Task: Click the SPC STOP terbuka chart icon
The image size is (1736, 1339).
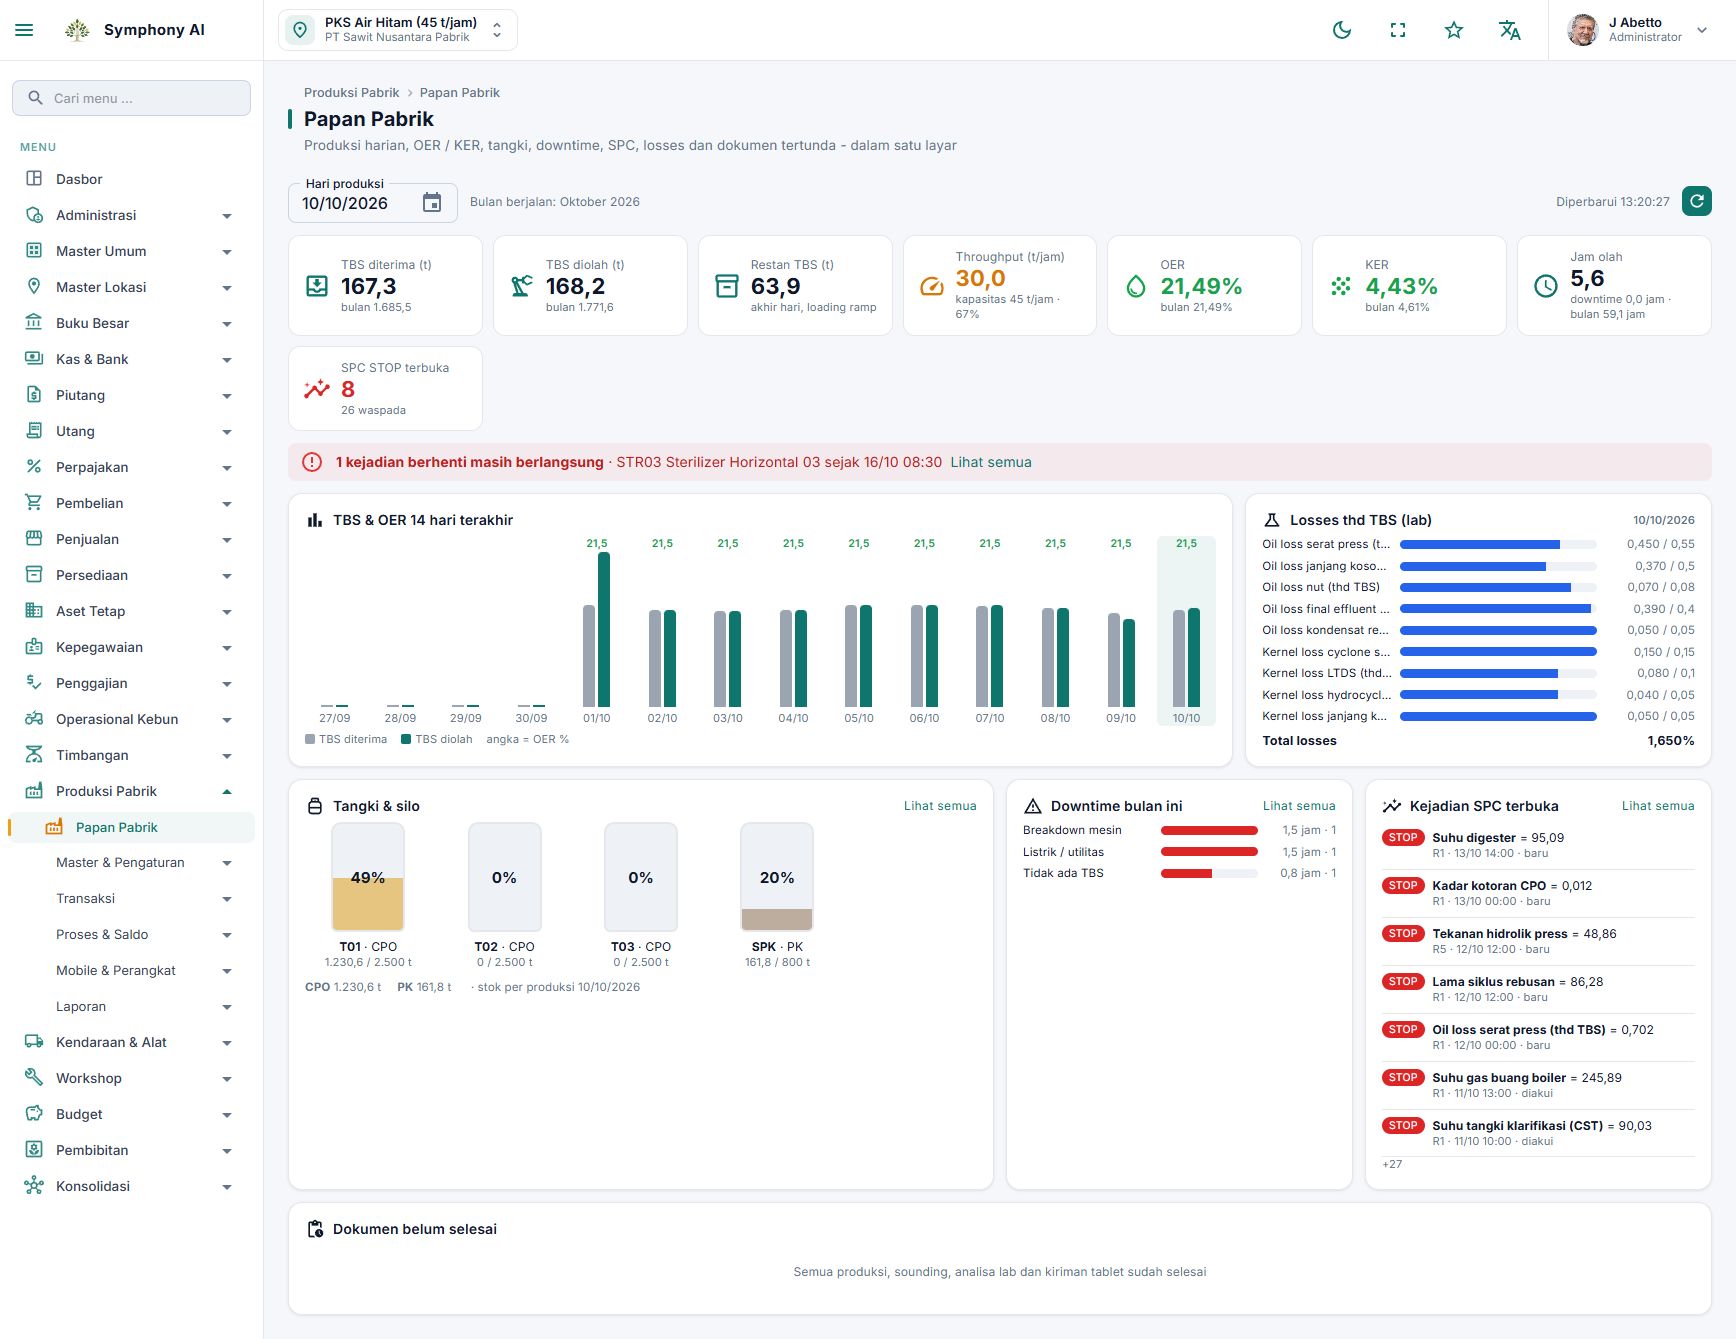Action: click(317, 389)
